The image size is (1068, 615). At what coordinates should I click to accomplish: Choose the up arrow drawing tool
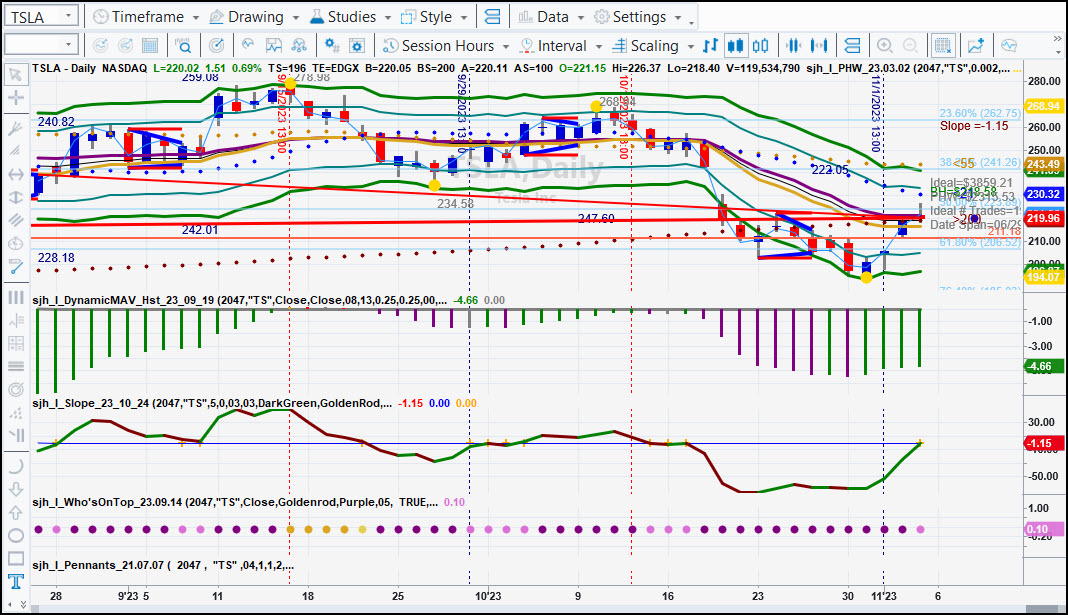[x=15, y=512]
